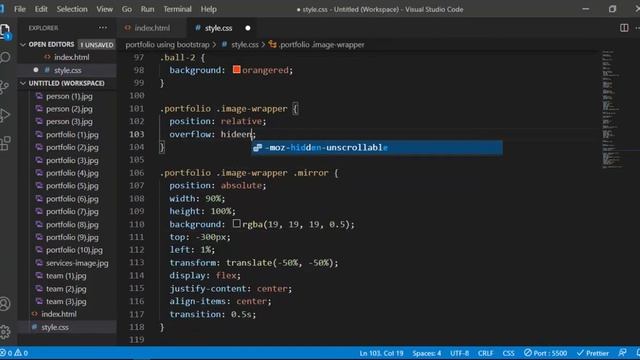Click 'portfolio using bootstrap' breadcrumb
Screen dimensions: 640x360
167,44
